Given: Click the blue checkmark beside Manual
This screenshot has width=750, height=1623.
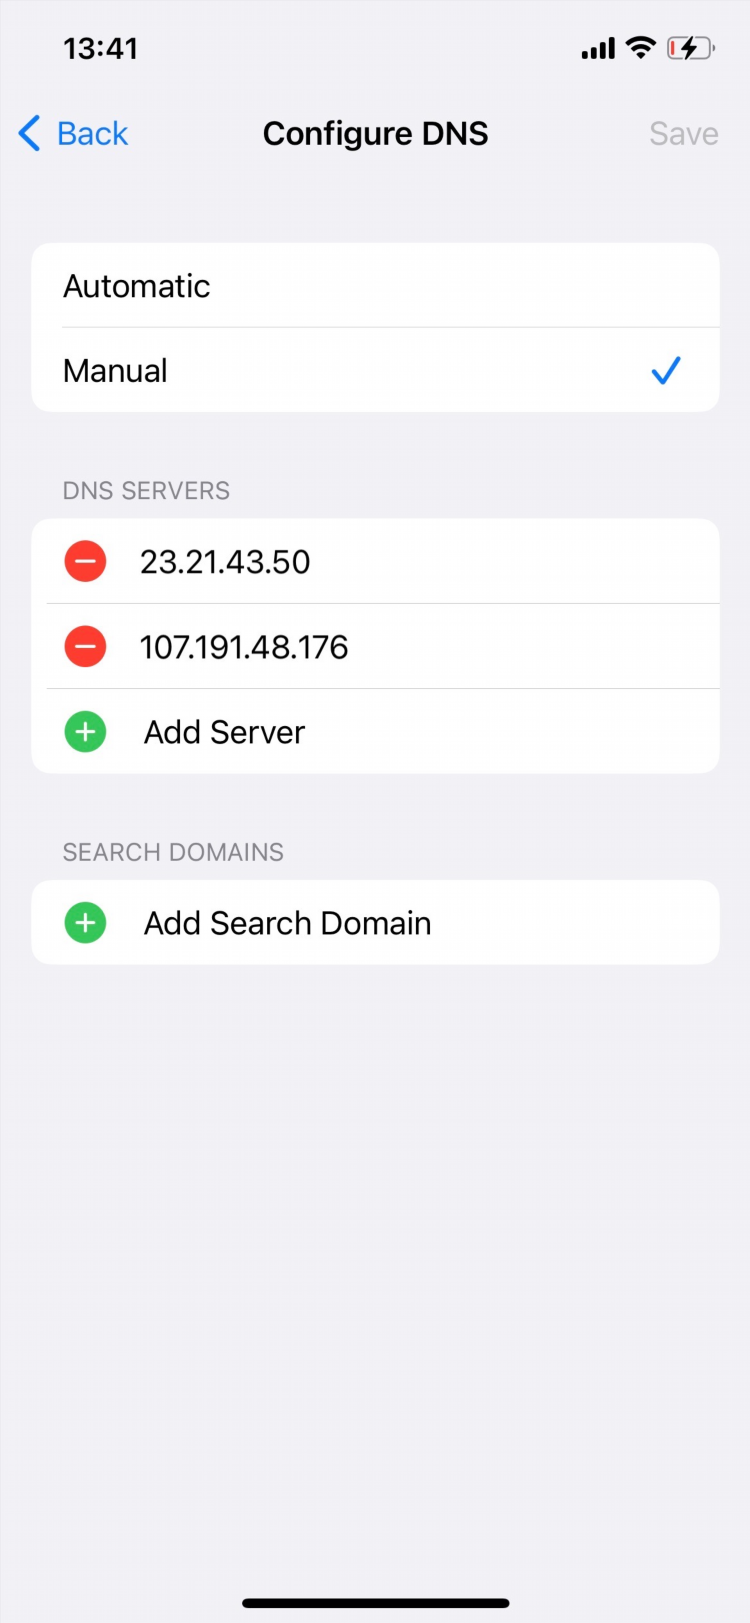Looking at the screenshot, I should point(666,370).
